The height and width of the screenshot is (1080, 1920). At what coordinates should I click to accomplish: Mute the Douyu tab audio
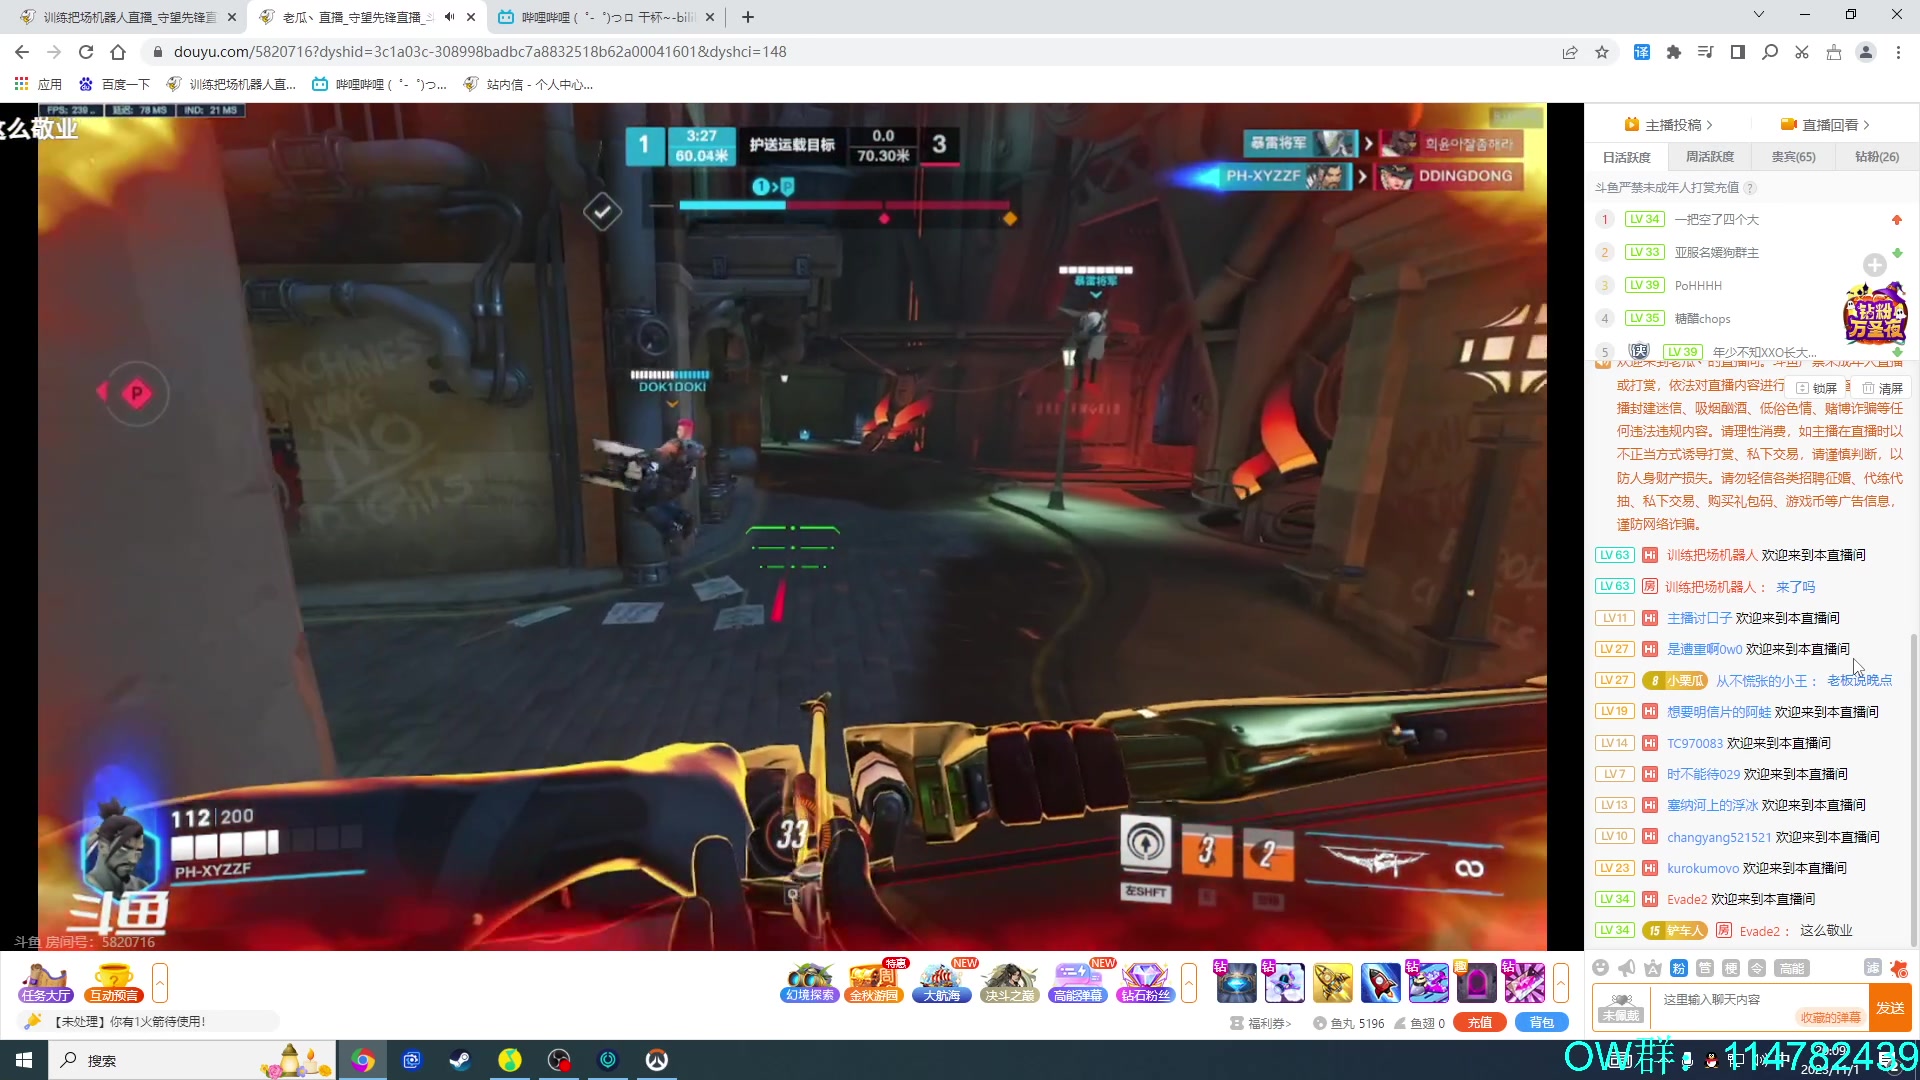449,17
